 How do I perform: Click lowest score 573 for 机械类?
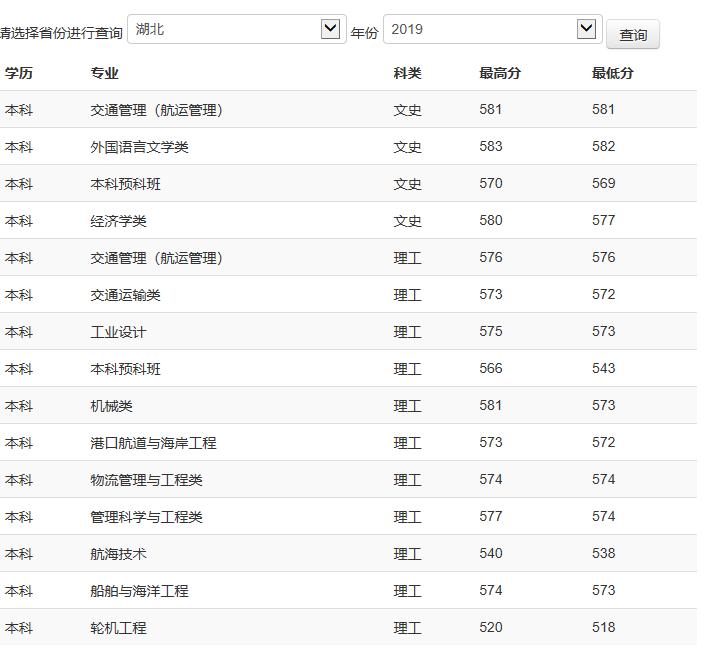click(603, 405)
